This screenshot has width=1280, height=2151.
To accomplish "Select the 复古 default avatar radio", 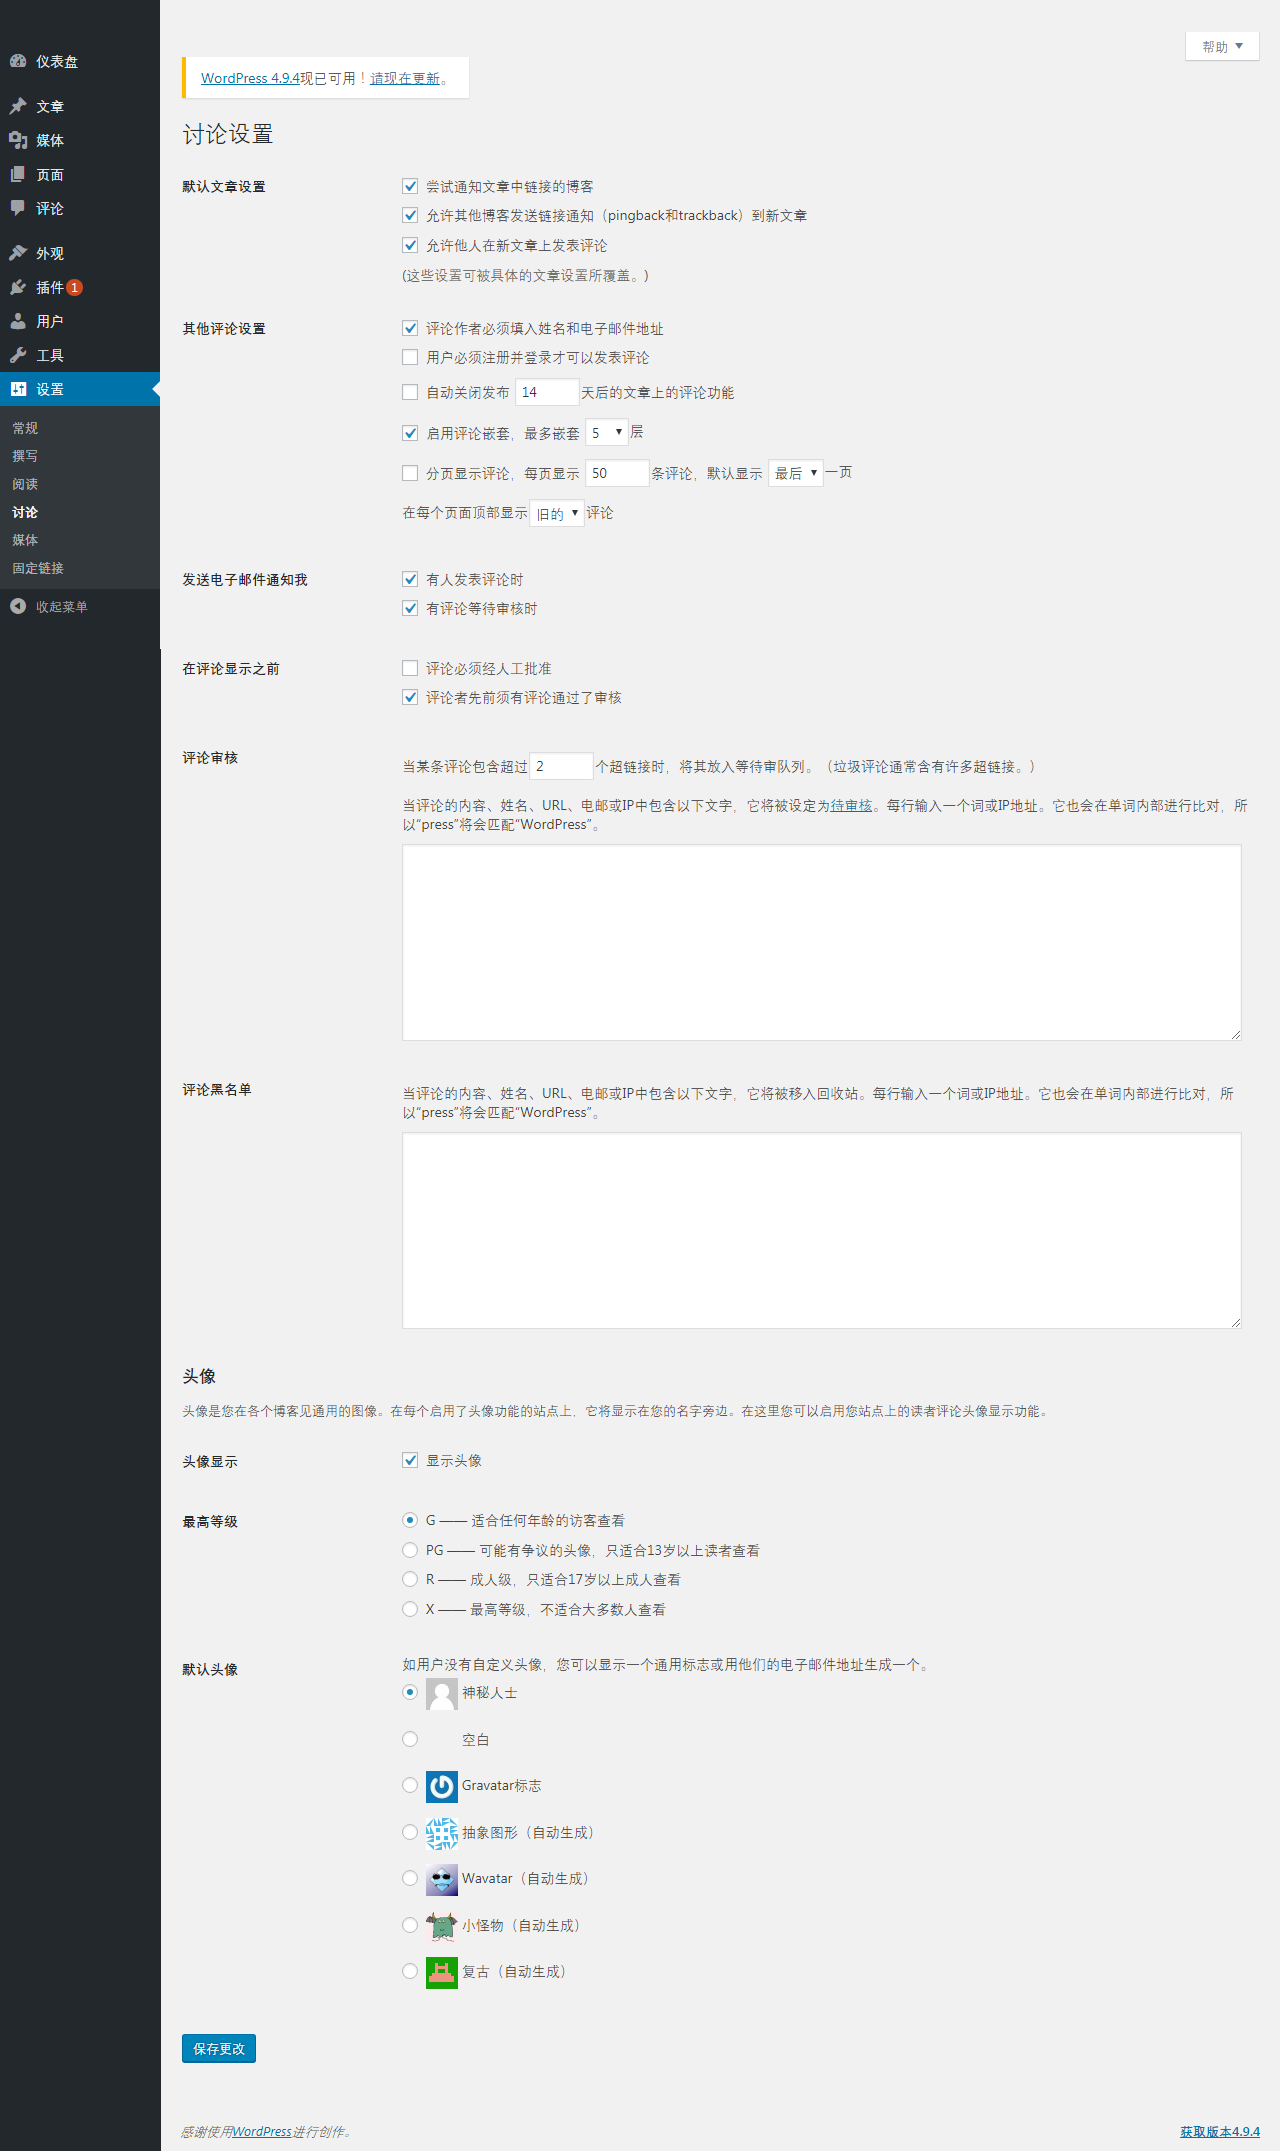I will 410,1971.
